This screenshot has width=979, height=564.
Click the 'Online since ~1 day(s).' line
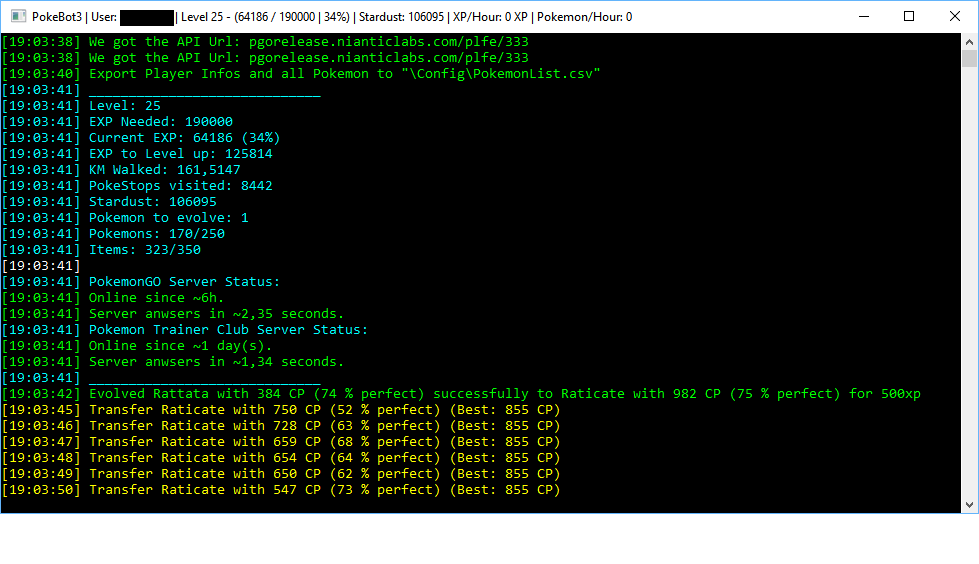(137, 345)
